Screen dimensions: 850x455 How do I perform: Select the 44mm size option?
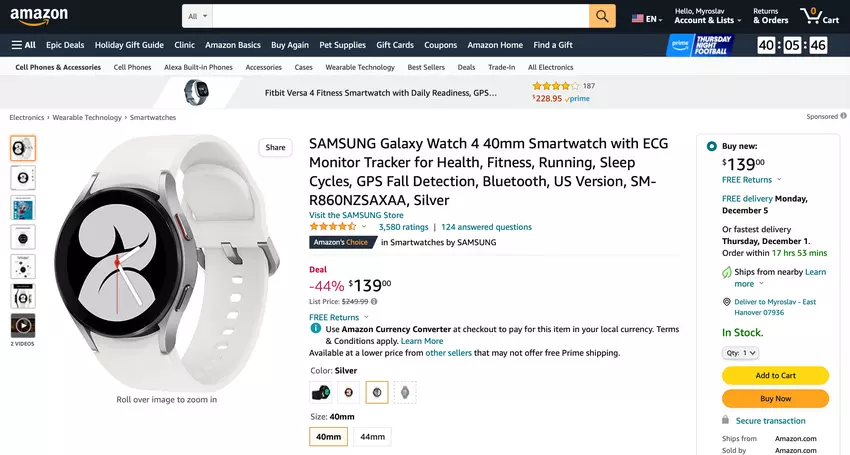[x=372, y=436]
